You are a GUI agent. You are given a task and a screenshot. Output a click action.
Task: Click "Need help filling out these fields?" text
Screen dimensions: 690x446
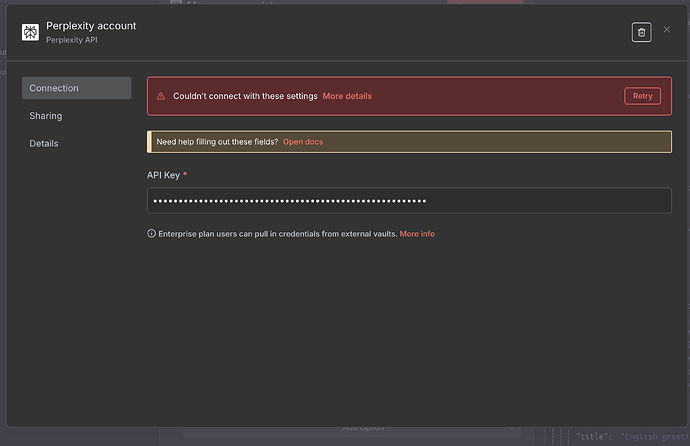pyautogui.click(x=217, y=142)
